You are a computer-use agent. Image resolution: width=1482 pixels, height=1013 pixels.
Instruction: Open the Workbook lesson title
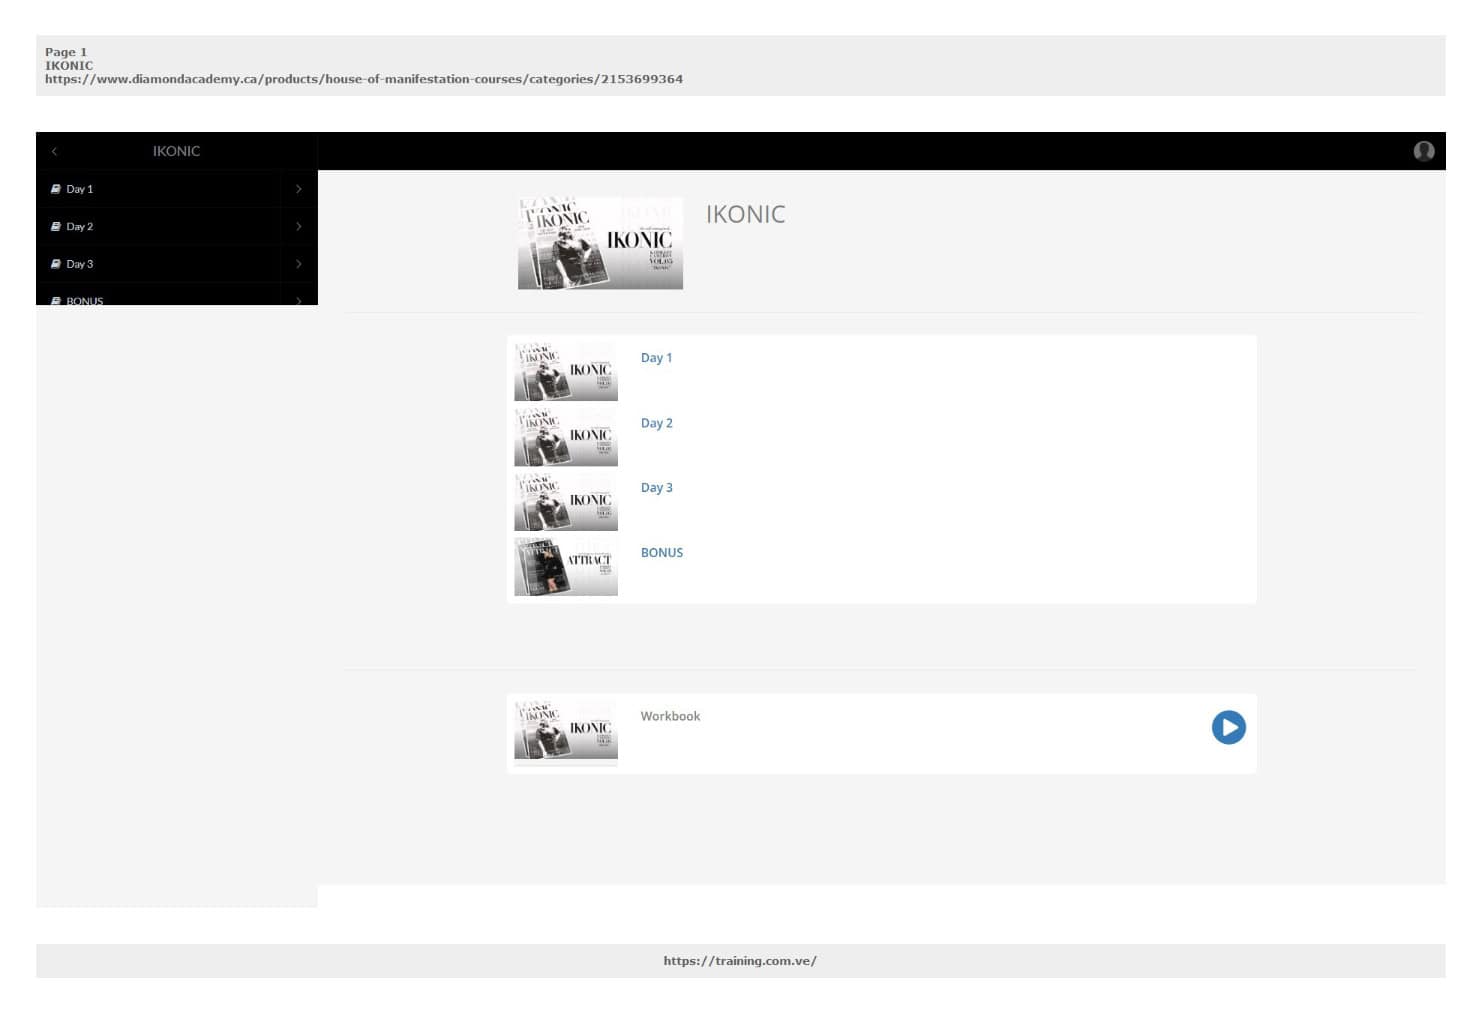coord(670,717)
